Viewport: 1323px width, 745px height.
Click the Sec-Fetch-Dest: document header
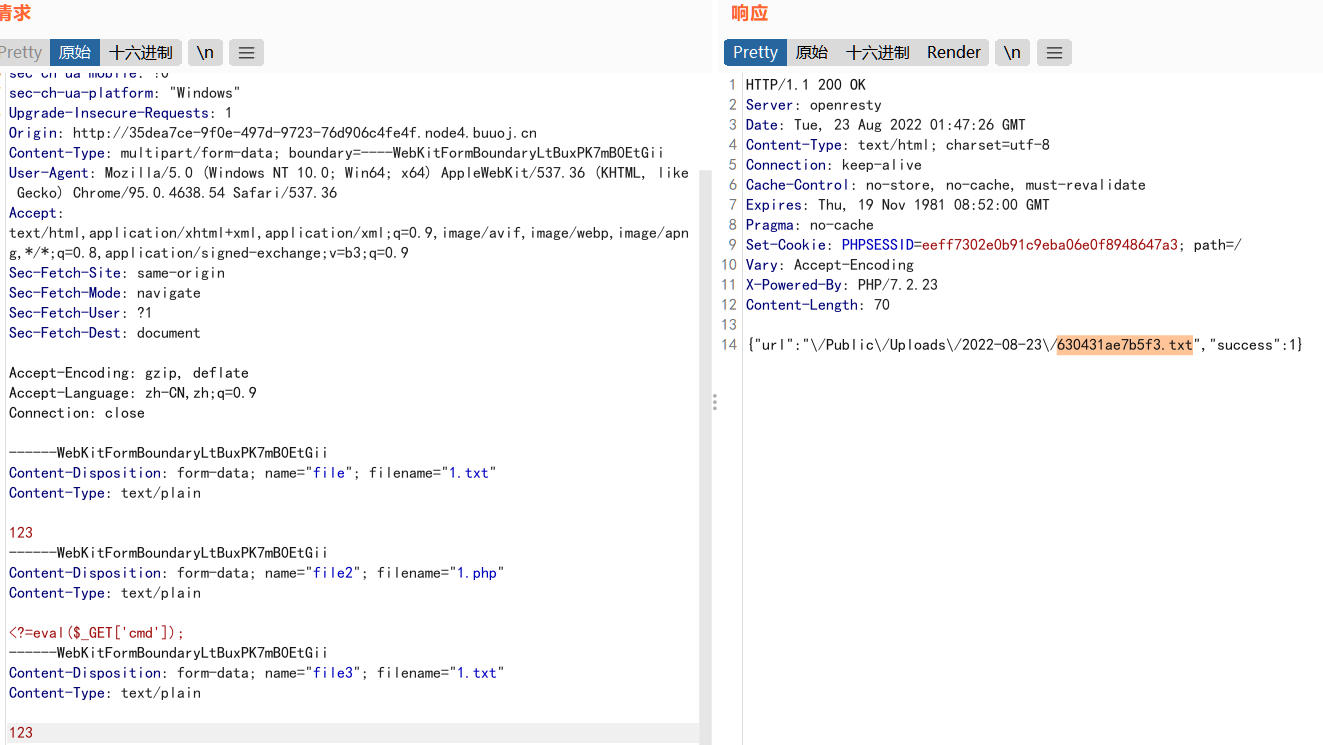[x=105, y=333]
